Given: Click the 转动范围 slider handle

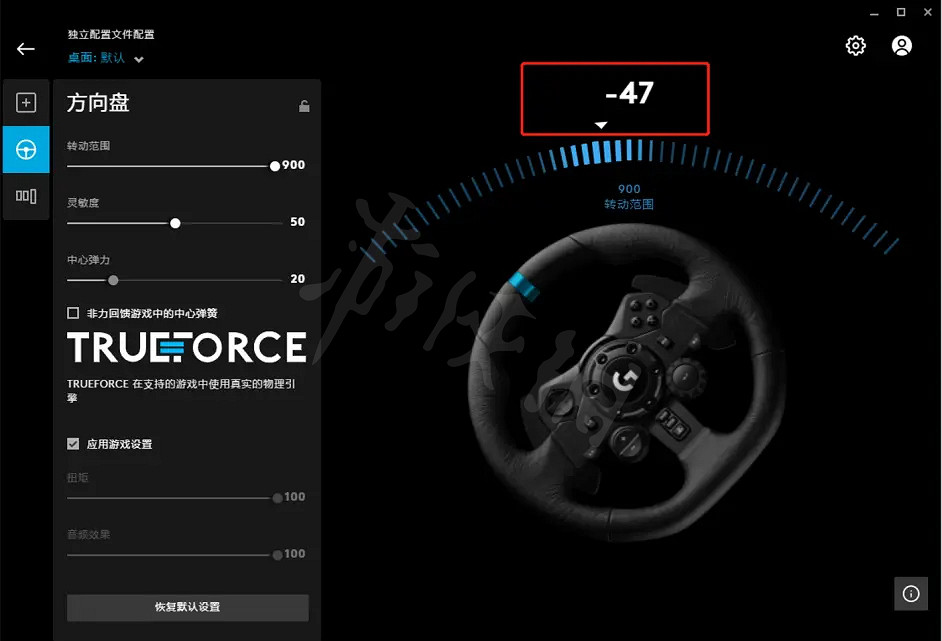Looking at the screenshot, I should coord(275,166).
